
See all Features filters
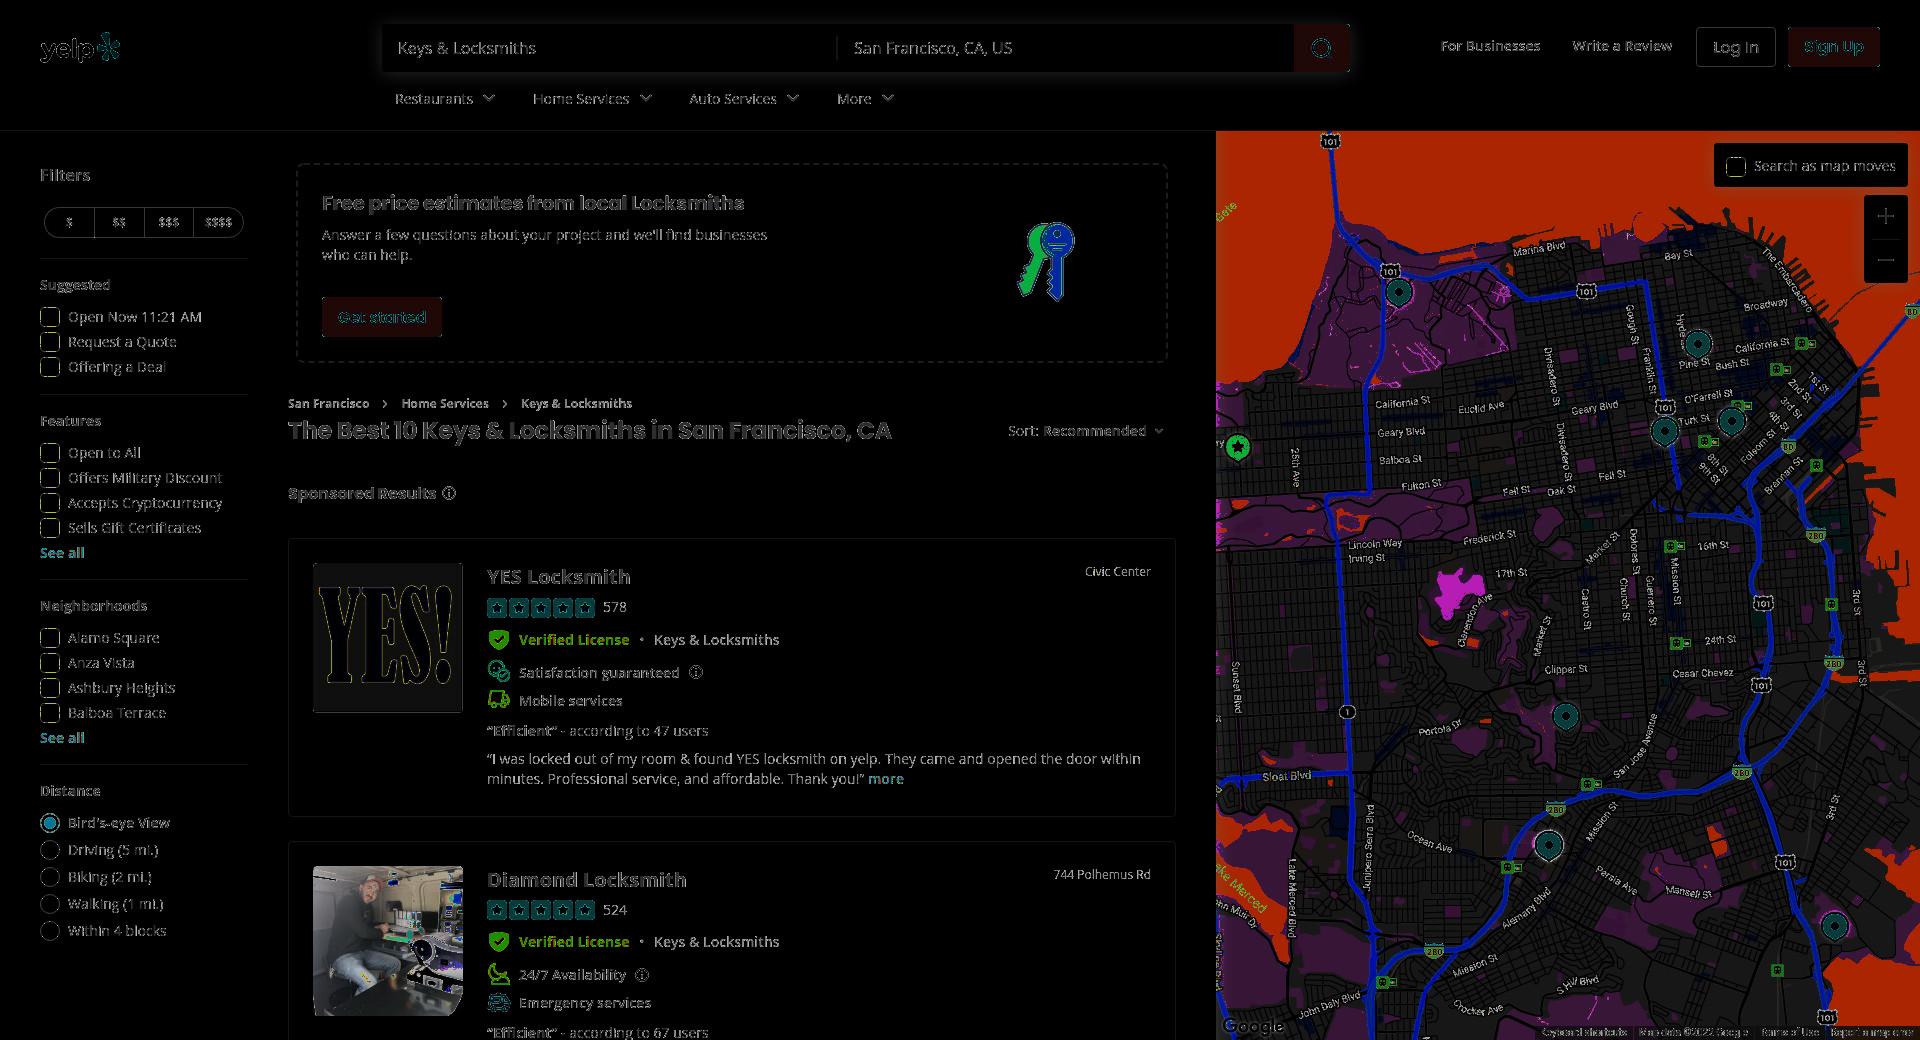coord(62,553)
